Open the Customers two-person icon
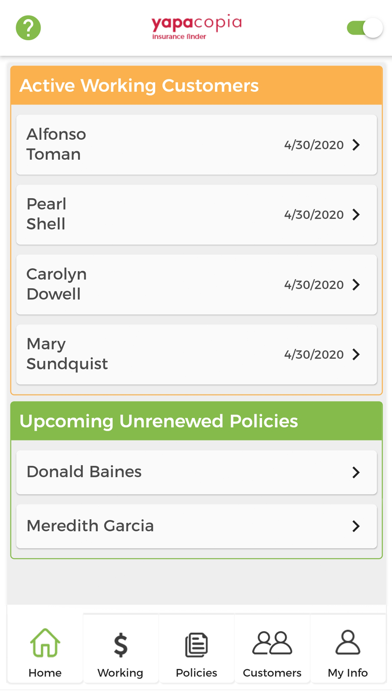Screen dimensions: 392x696 (x=272, y=643)
